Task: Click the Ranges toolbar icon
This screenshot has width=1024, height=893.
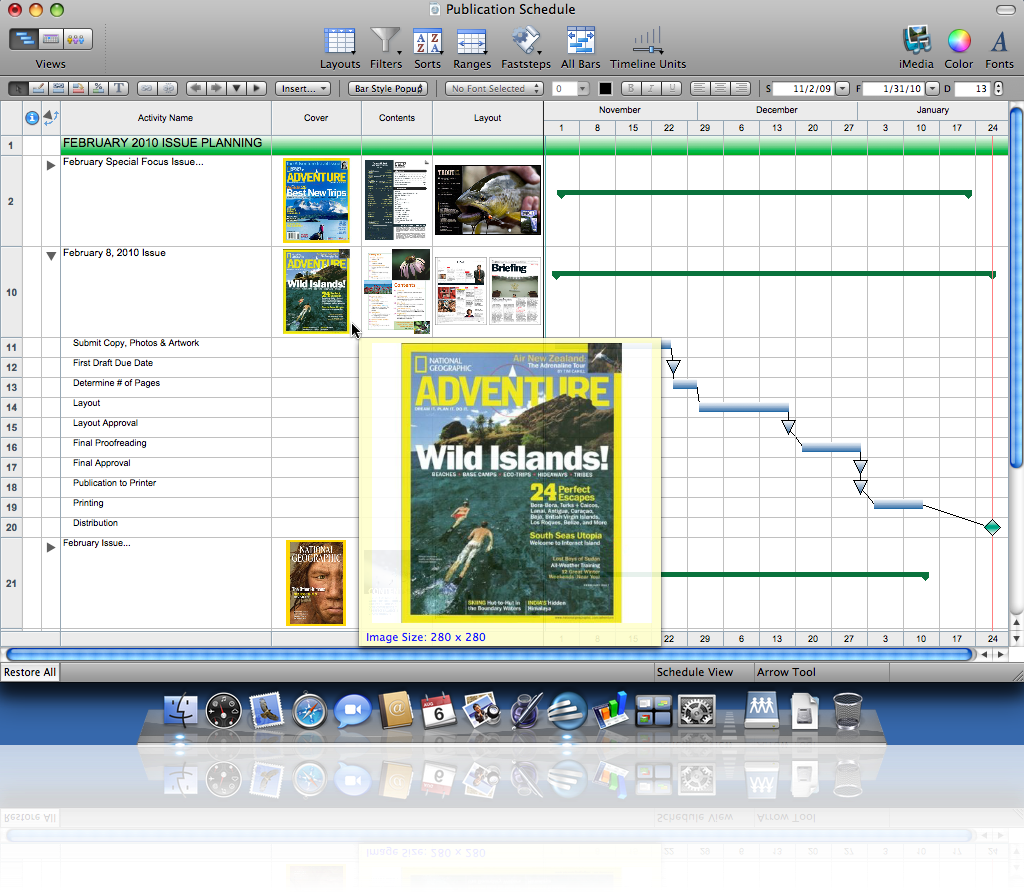Action: 471,43
